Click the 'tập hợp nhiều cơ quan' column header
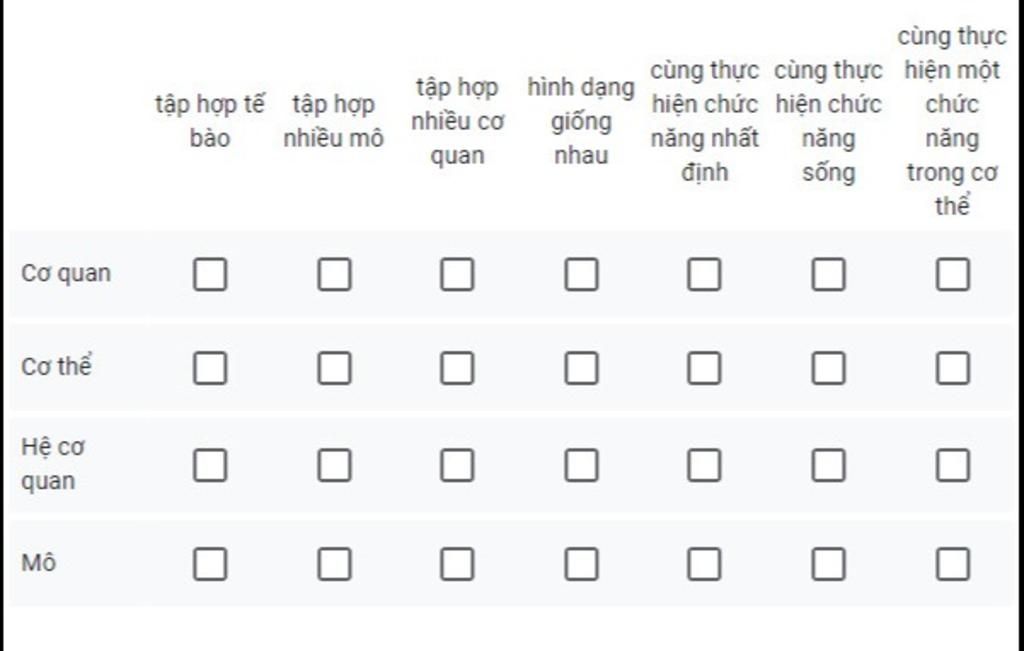 pos(457,121)
